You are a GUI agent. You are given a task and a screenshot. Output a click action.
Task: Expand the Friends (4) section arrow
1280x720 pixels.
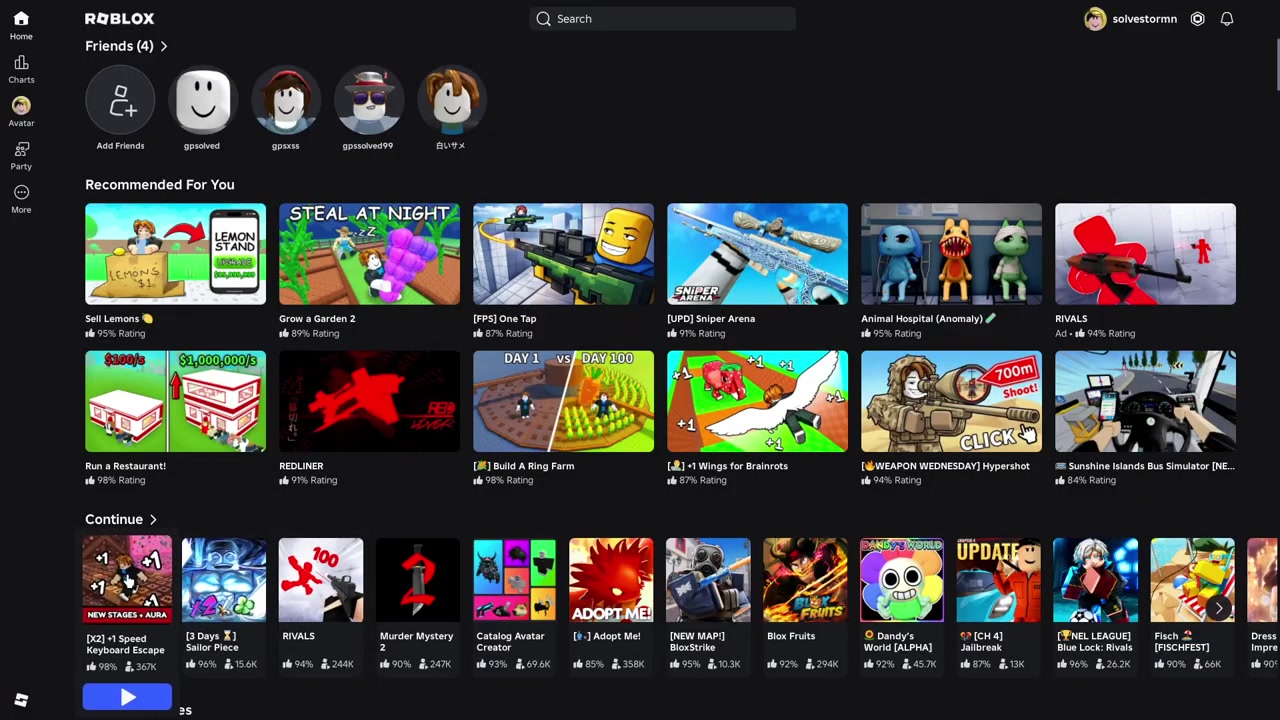tap(163, 46)
